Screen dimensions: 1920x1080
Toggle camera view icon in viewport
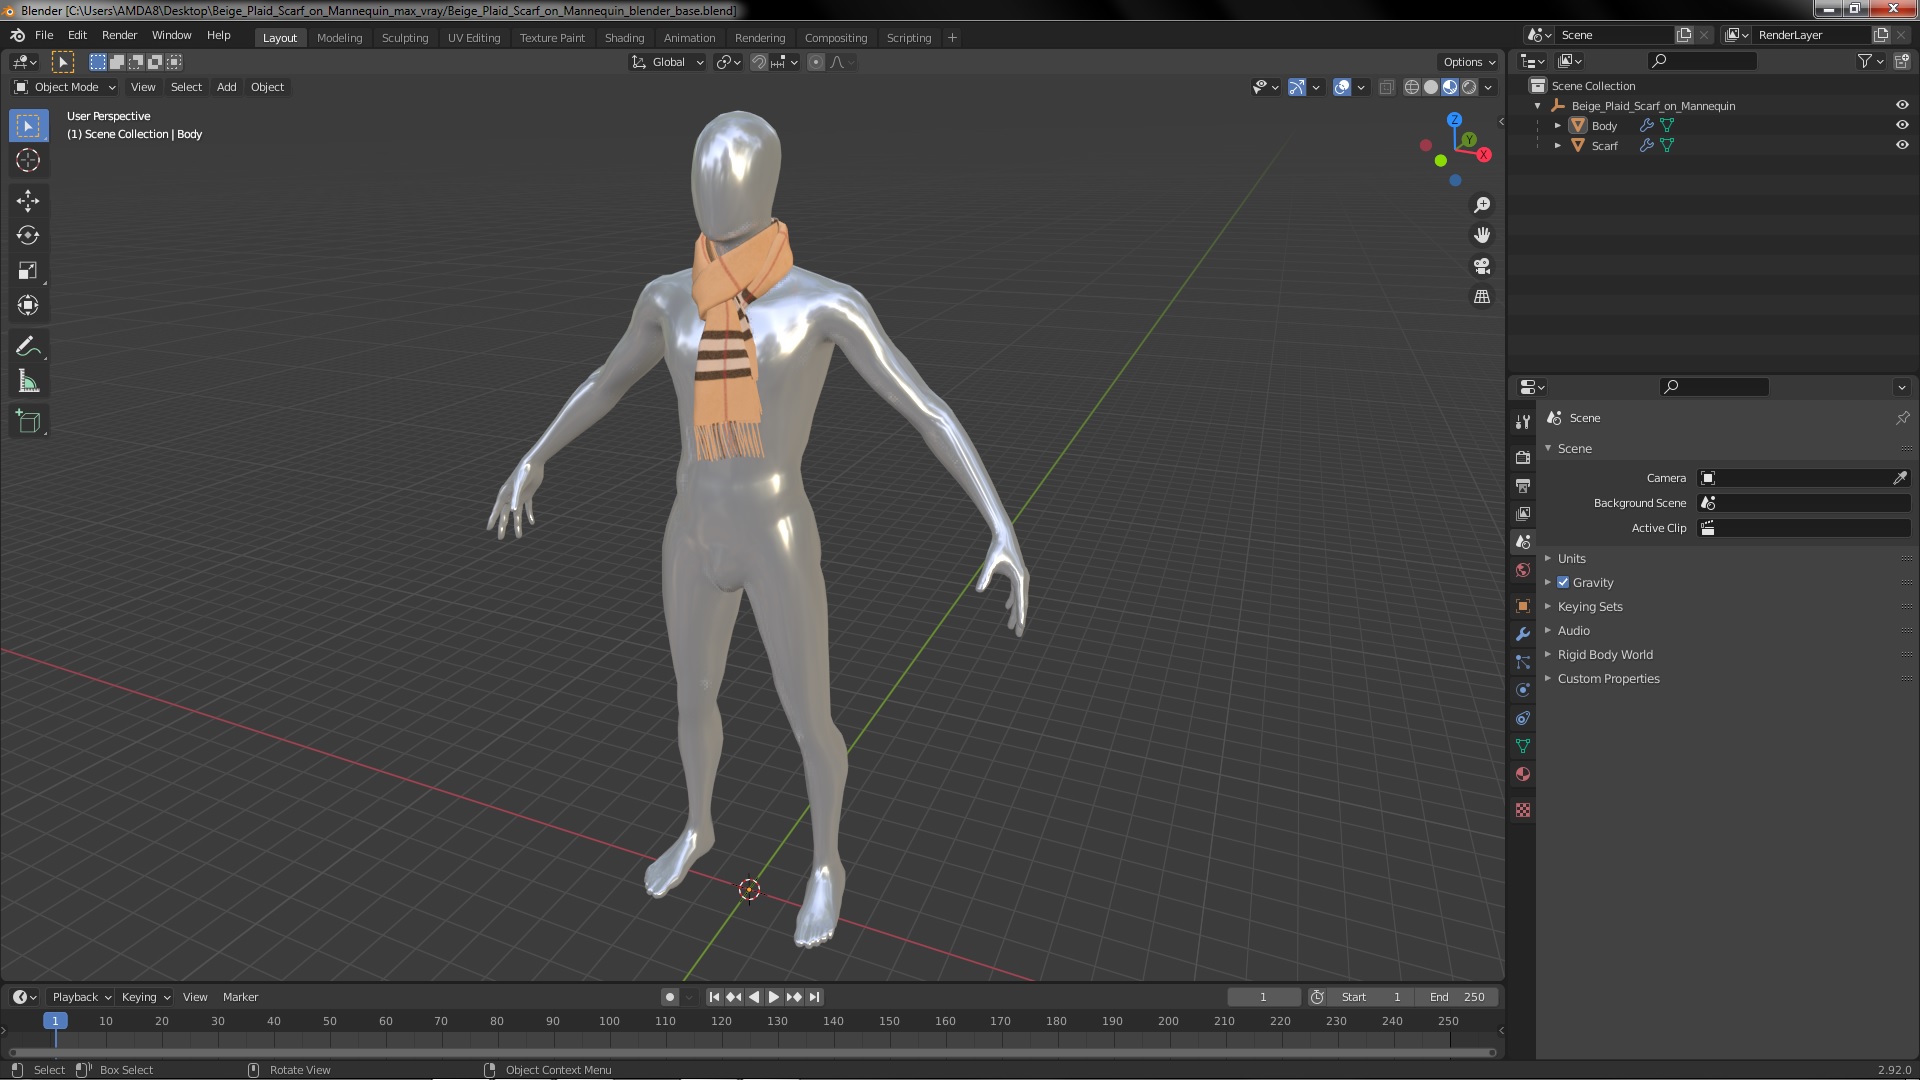pos(1482,266)
